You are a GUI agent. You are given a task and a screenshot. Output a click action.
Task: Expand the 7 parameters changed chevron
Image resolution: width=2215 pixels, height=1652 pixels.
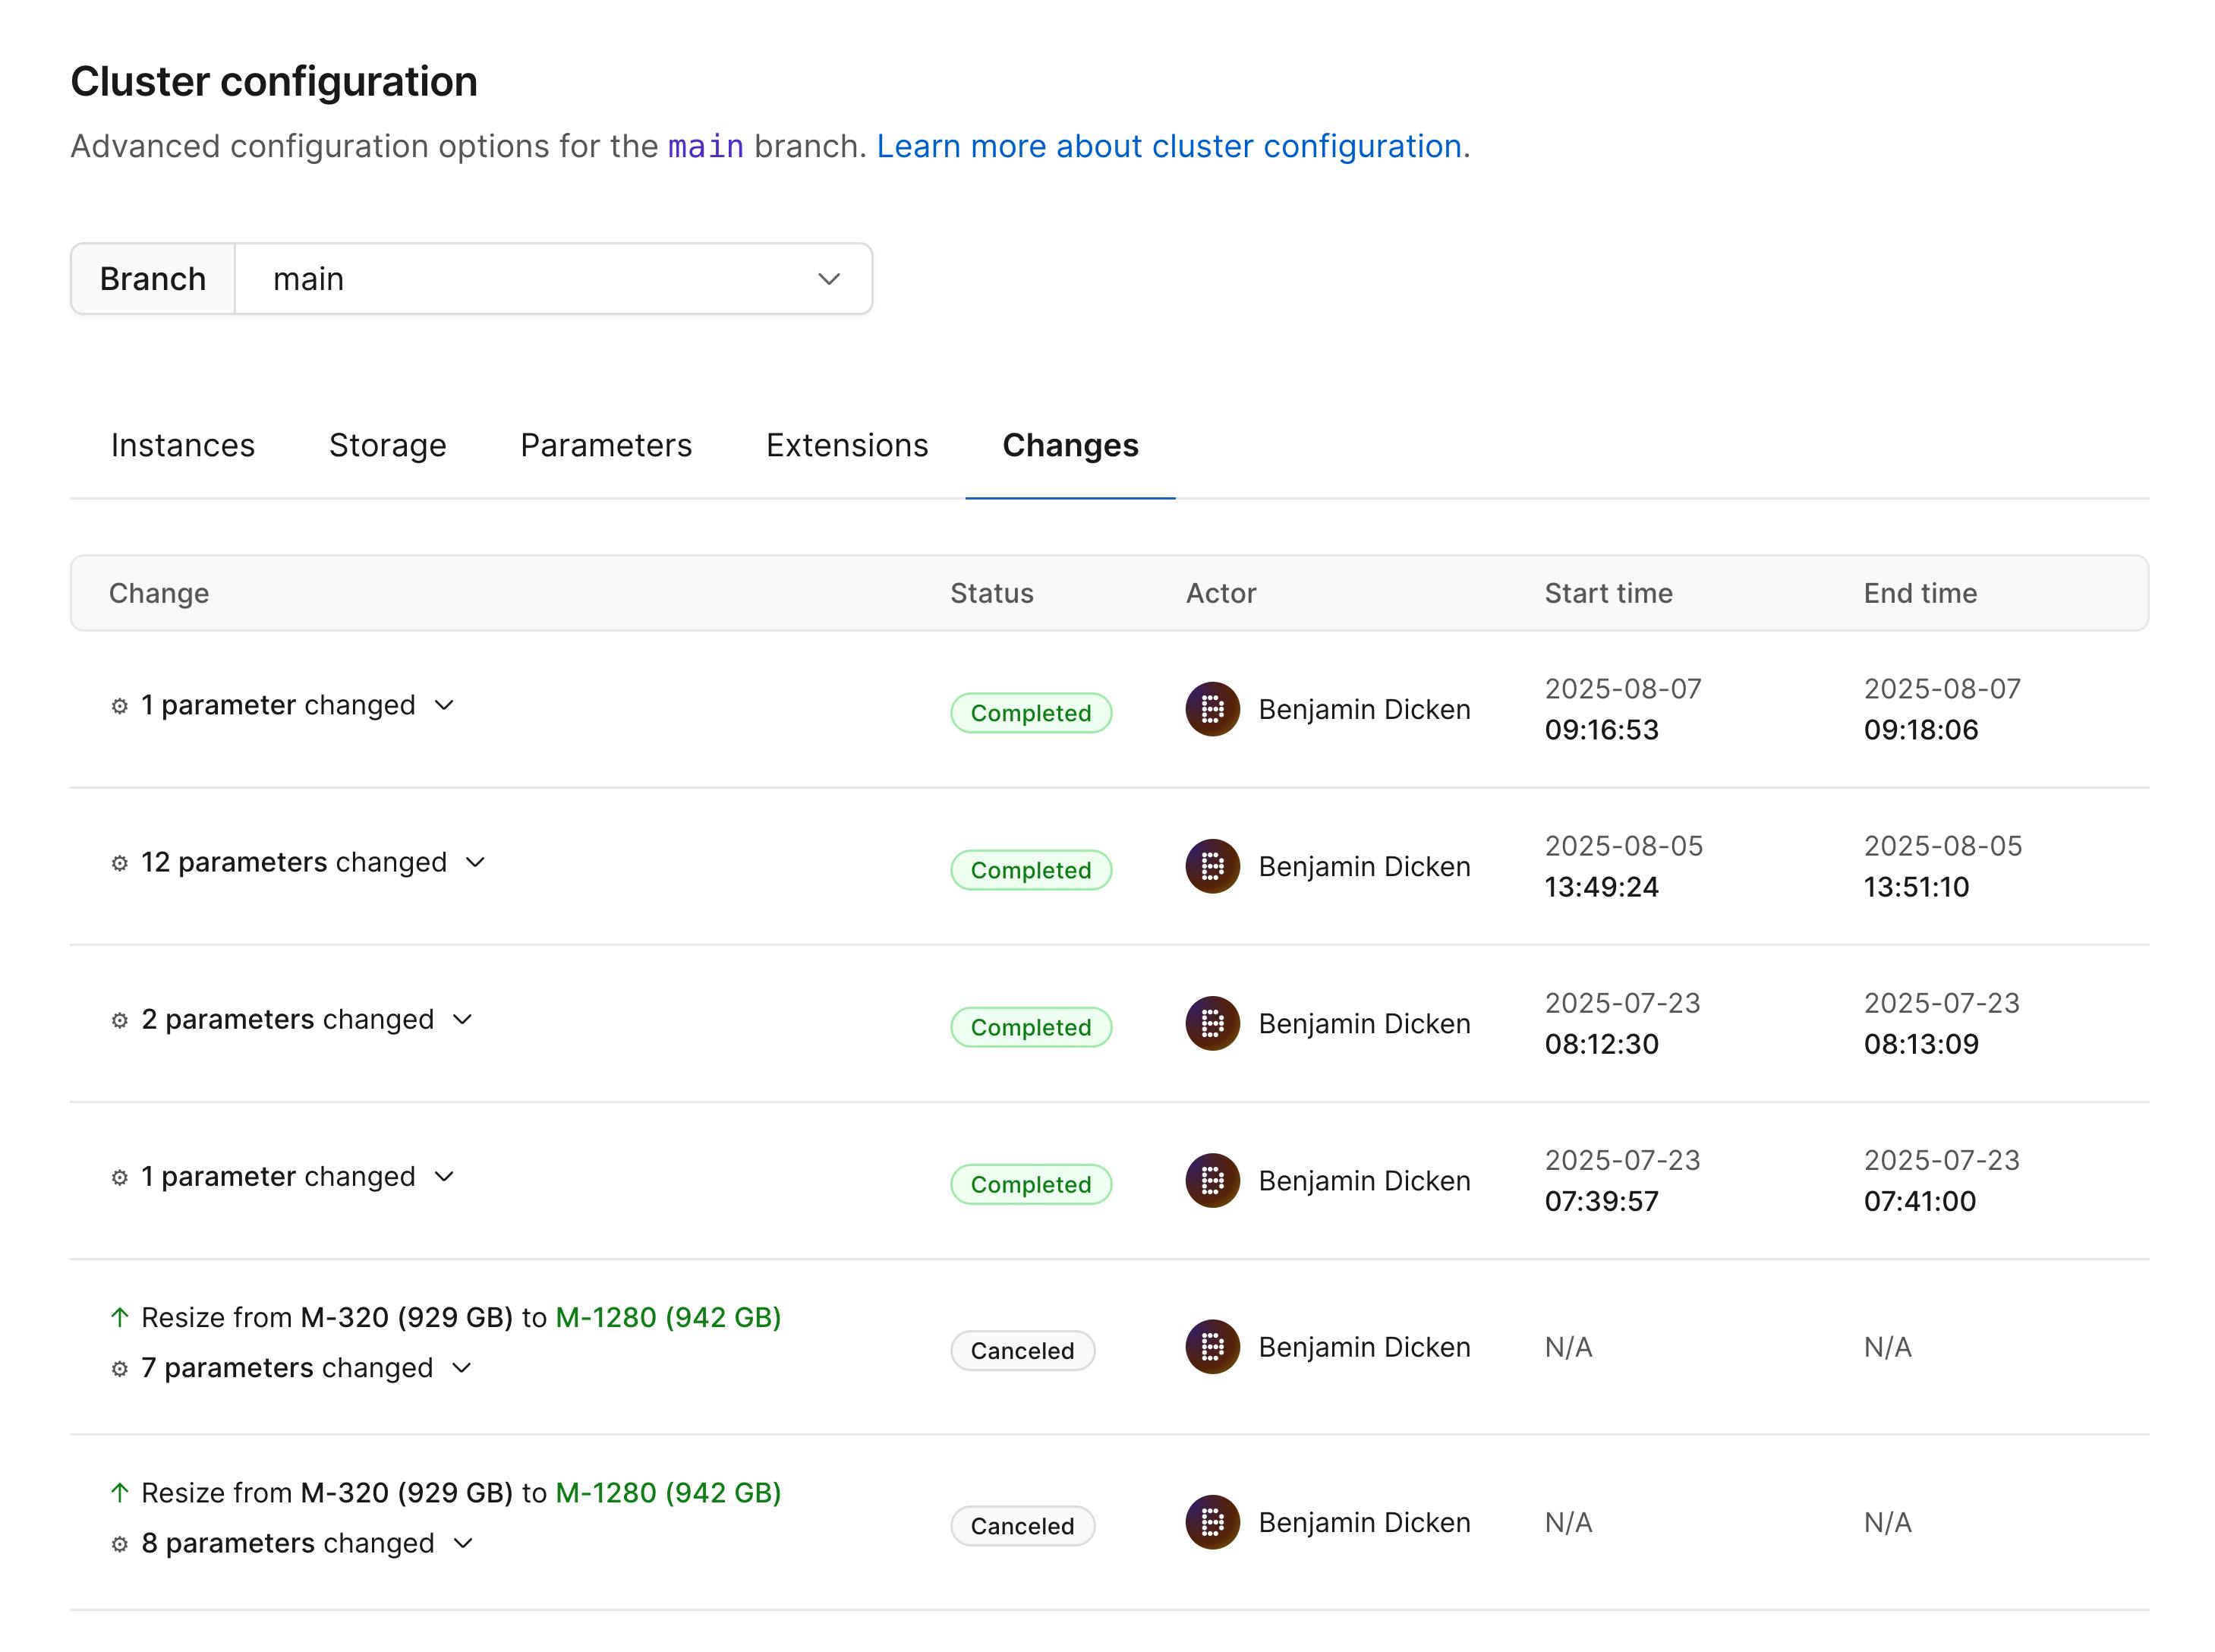click(461, 1368)
